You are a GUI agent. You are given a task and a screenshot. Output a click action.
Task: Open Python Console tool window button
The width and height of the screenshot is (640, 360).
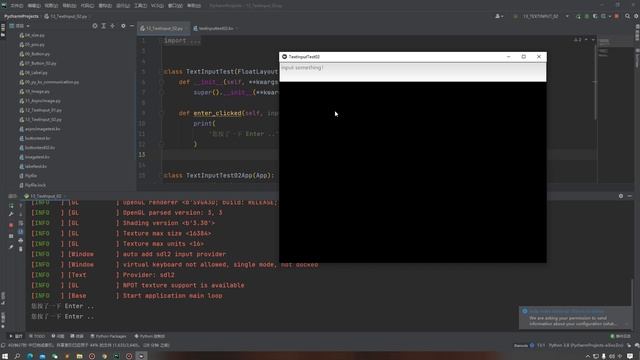(x=150, y=336)
